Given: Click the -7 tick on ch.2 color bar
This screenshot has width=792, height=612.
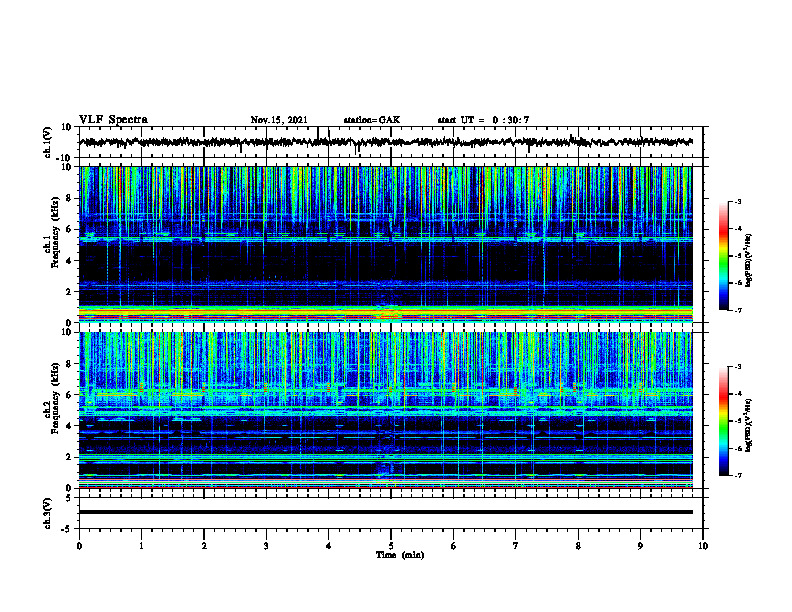Looking at the screenshot, I should 738,475.
